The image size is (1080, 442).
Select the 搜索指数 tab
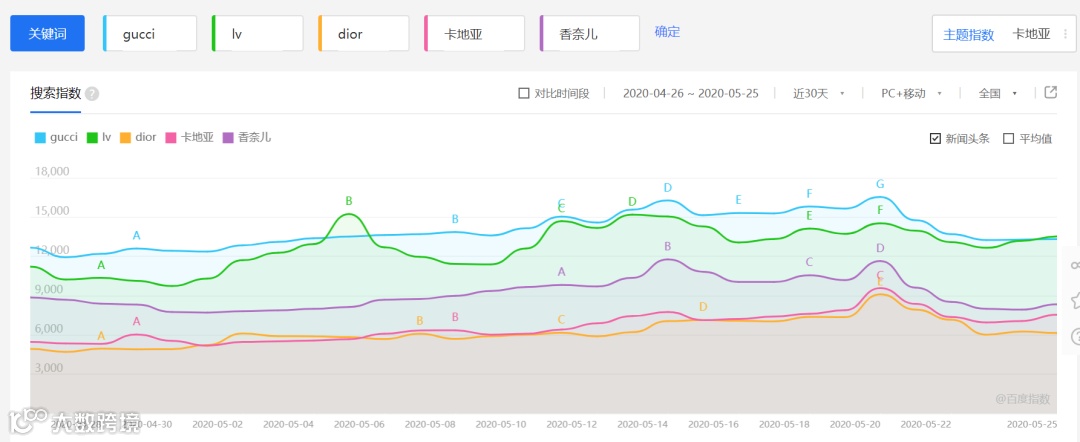56,93
